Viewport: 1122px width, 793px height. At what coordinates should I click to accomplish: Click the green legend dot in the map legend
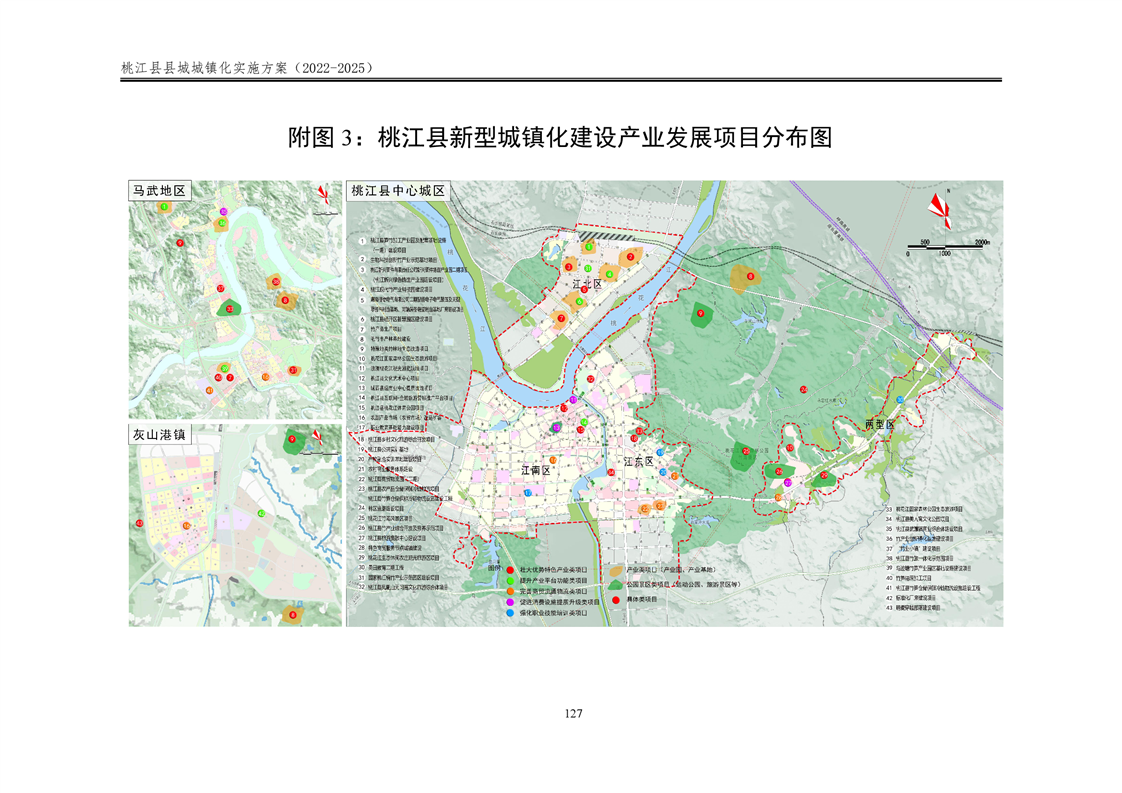(511, 580)
